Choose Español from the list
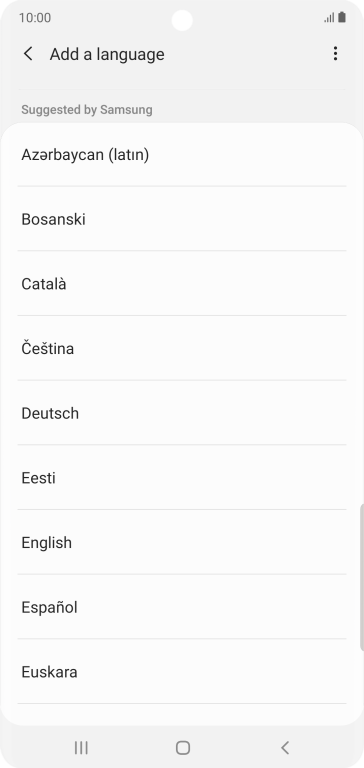The image size is (364, 768). (x=182, y=607)
